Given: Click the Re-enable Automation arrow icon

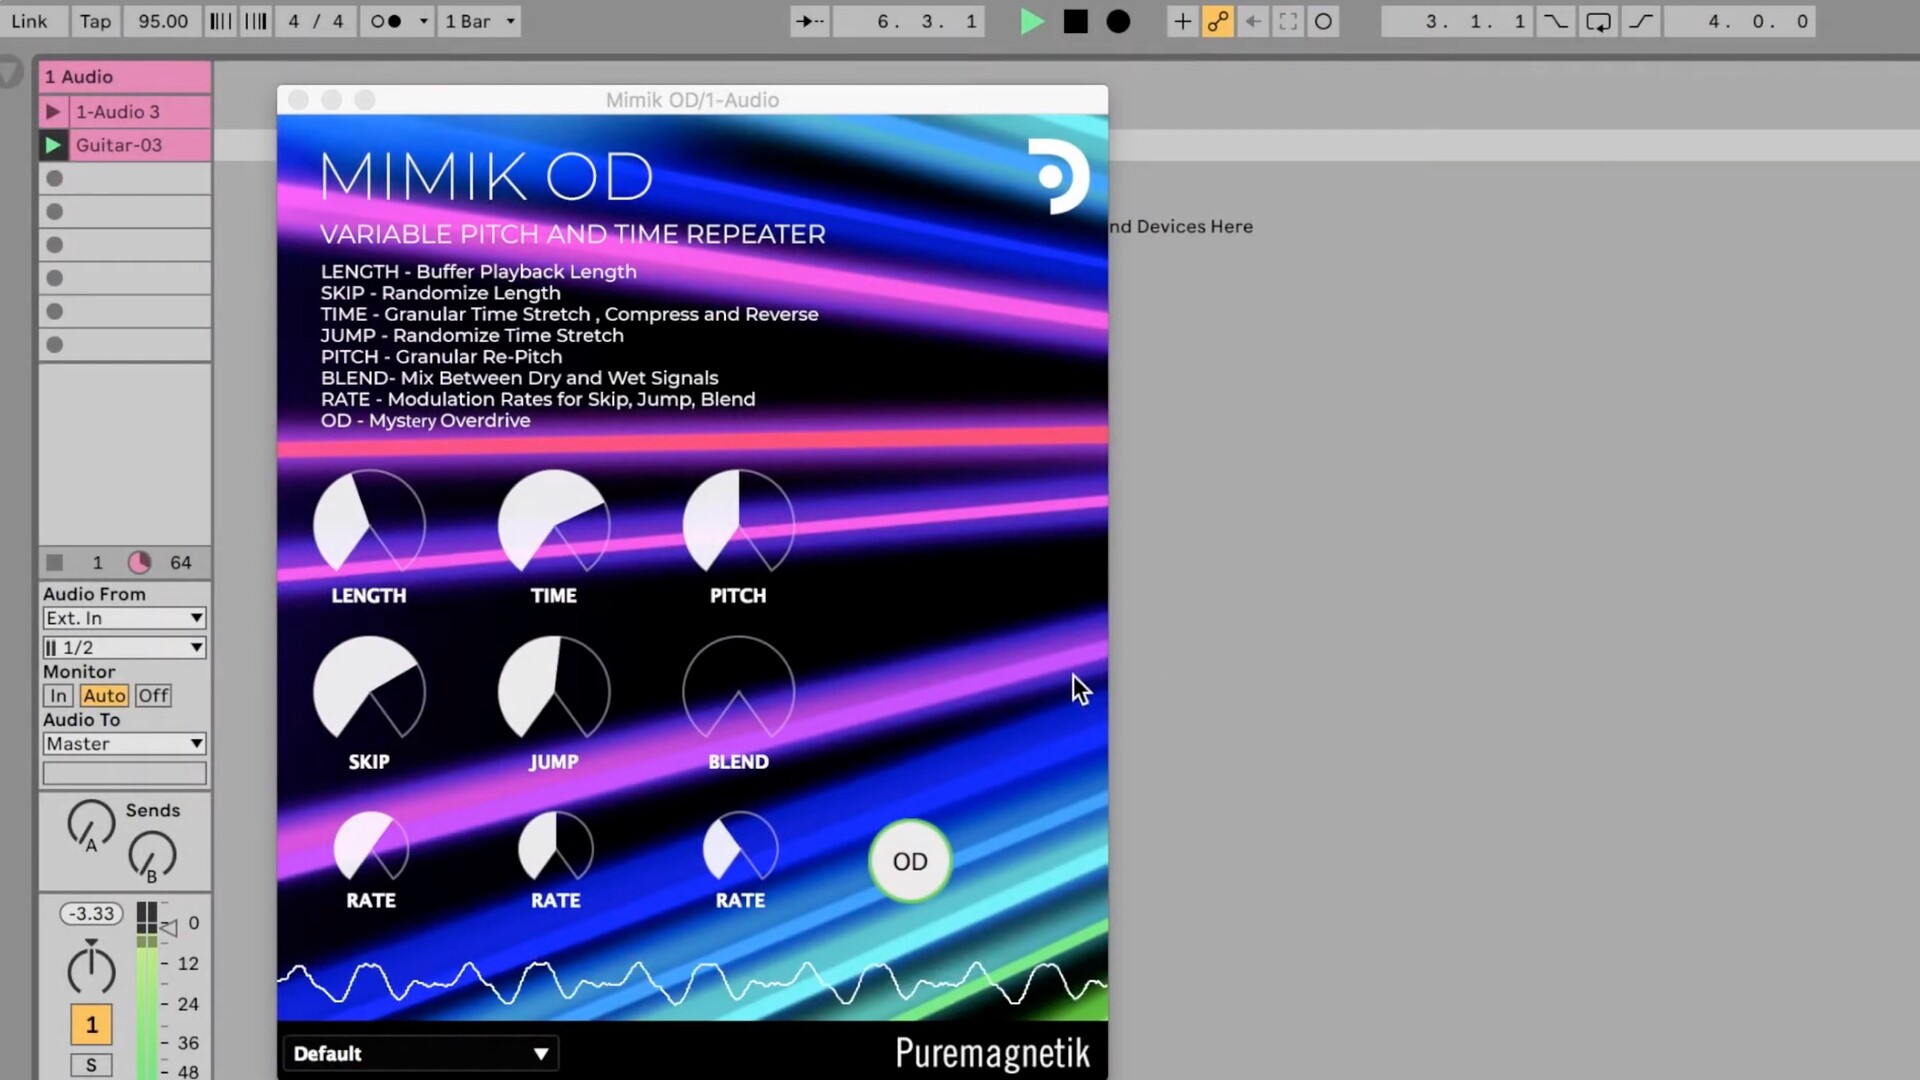Looking at the screenshot, I should tap(1253, 21).
